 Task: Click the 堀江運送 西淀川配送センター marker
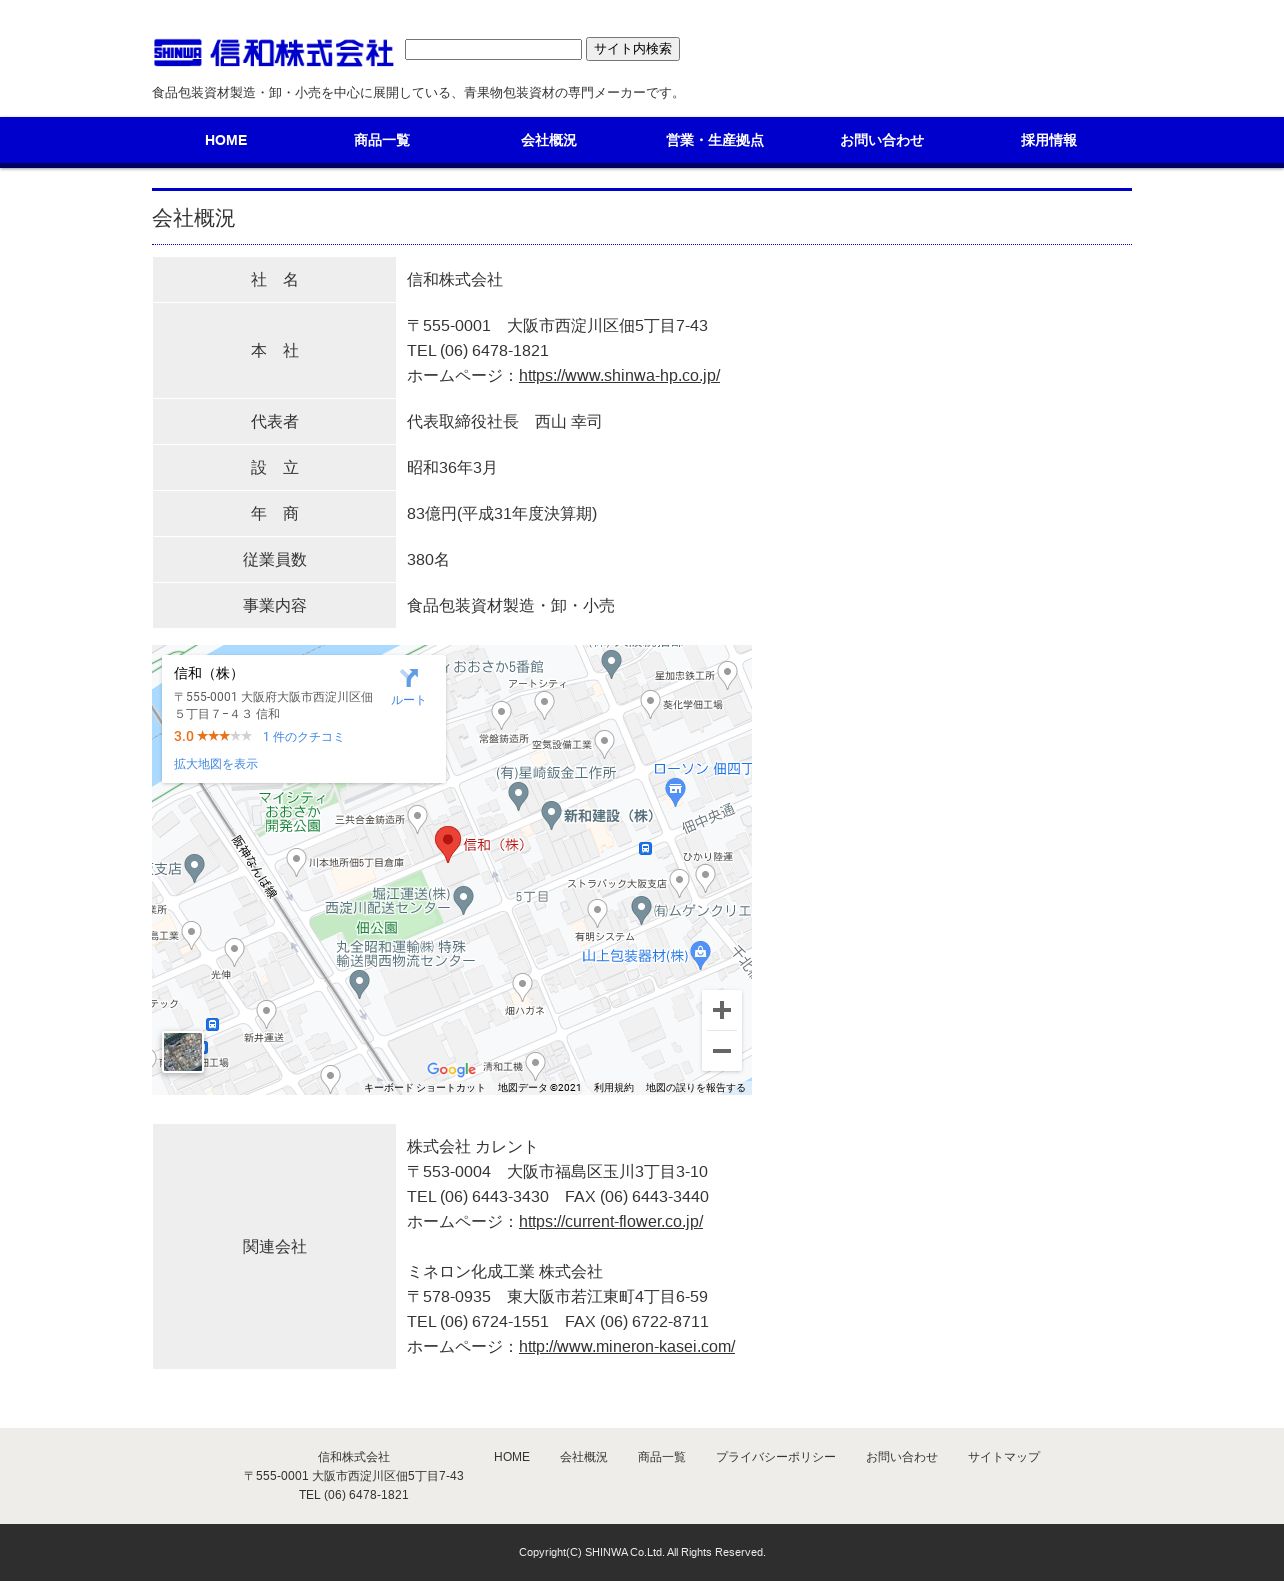pyautogui.click(x=463, y=900)
